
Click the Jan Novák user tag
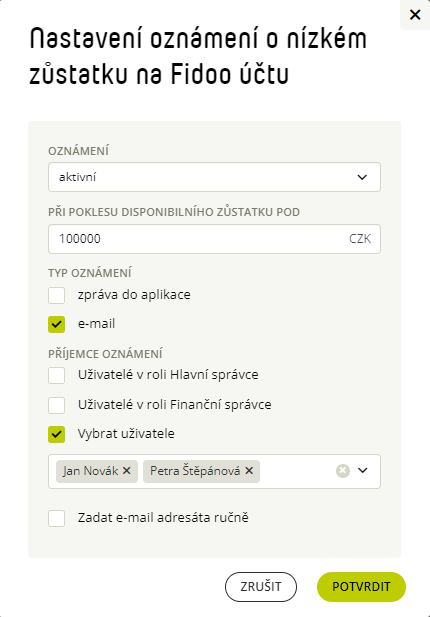tap(90, 471)
